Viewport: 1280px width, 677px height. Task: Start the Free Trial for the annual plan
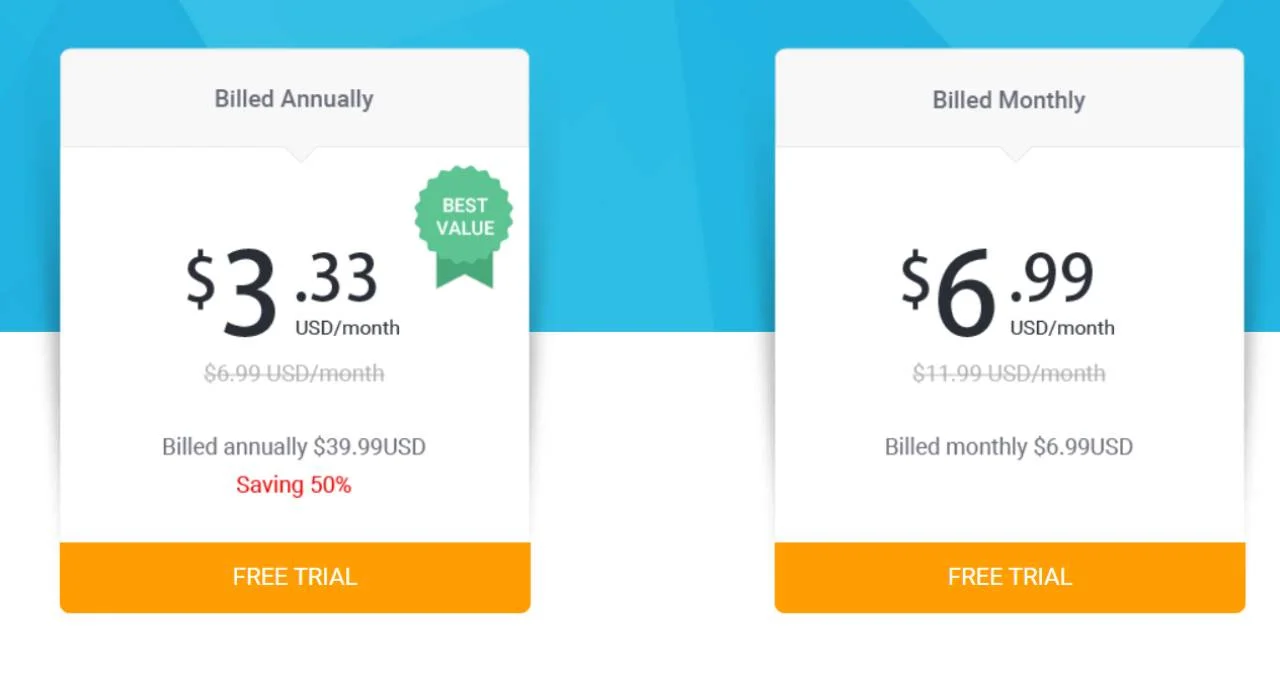pos(295,577)
